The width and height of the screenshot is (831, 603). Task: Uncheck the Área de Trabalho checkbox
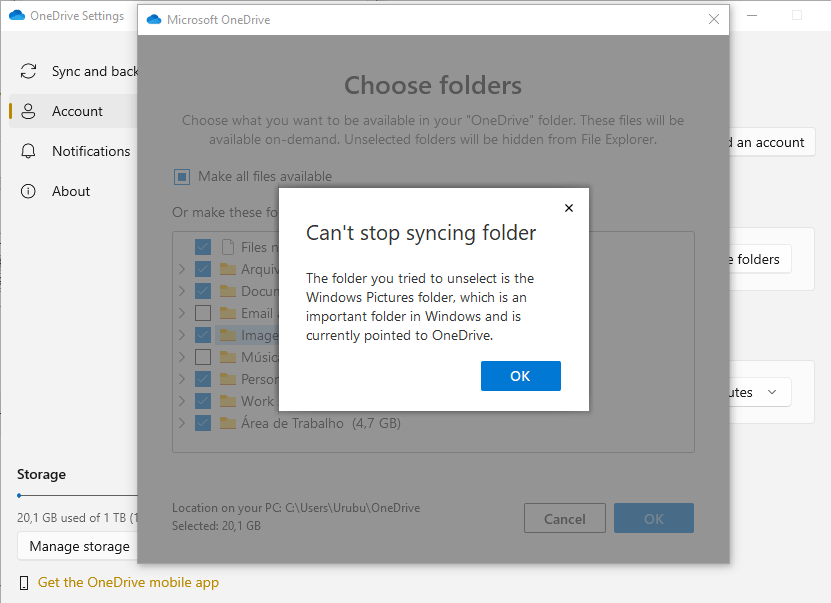(x=203, y=423)
